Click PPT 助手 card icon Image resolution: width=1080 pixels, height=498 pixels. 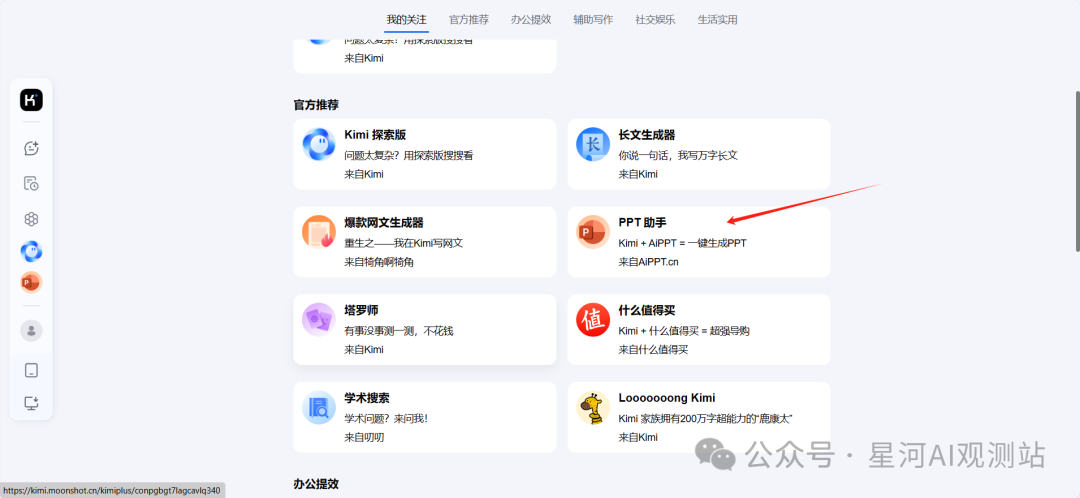(593, 232)
